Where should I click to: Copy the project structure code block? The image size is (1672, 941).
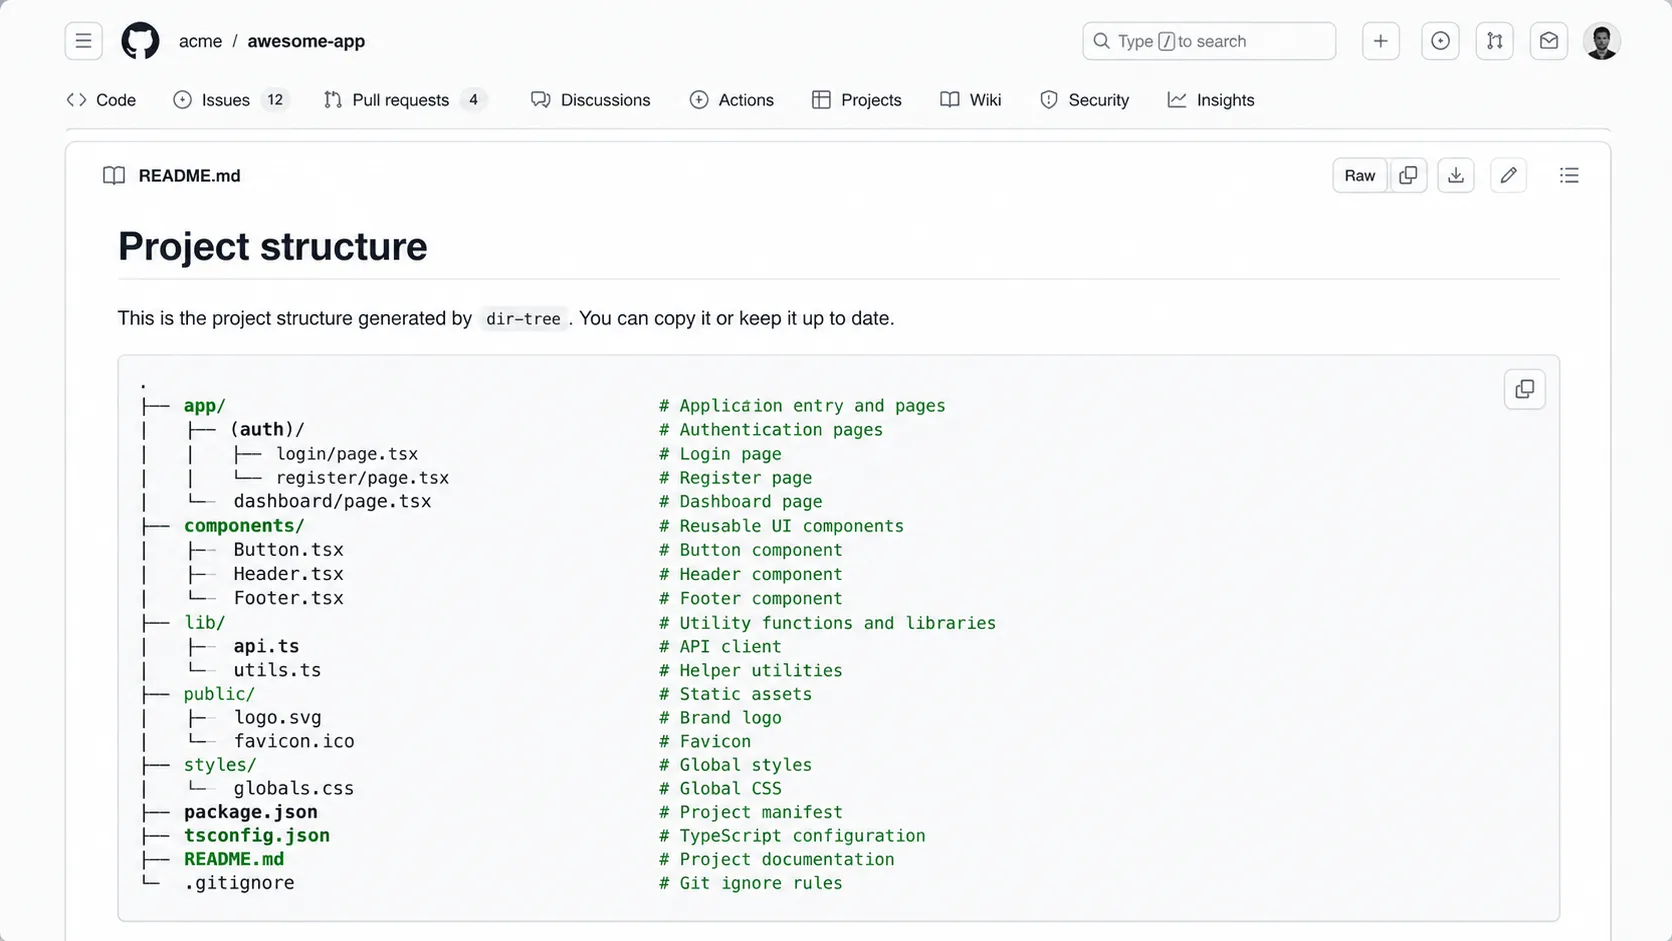click(x=1524, y=389)
